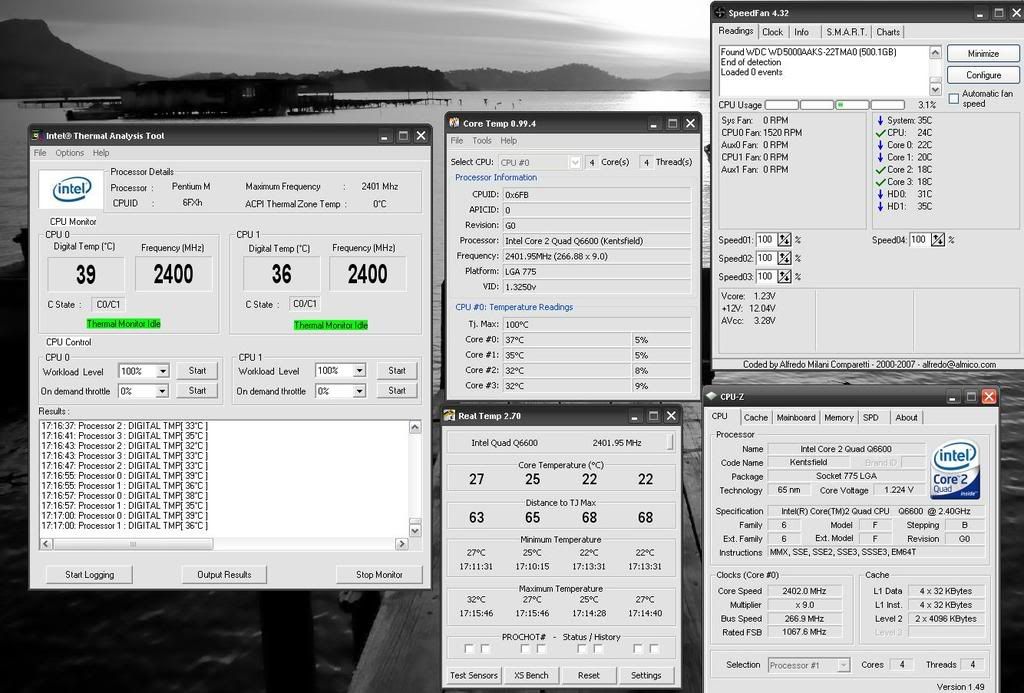The height and width of the screenshot is (693, 1024).
Task: Open the Selection Processor #1 dropdown in CPU-Z
Action: (x=844, y=665)
